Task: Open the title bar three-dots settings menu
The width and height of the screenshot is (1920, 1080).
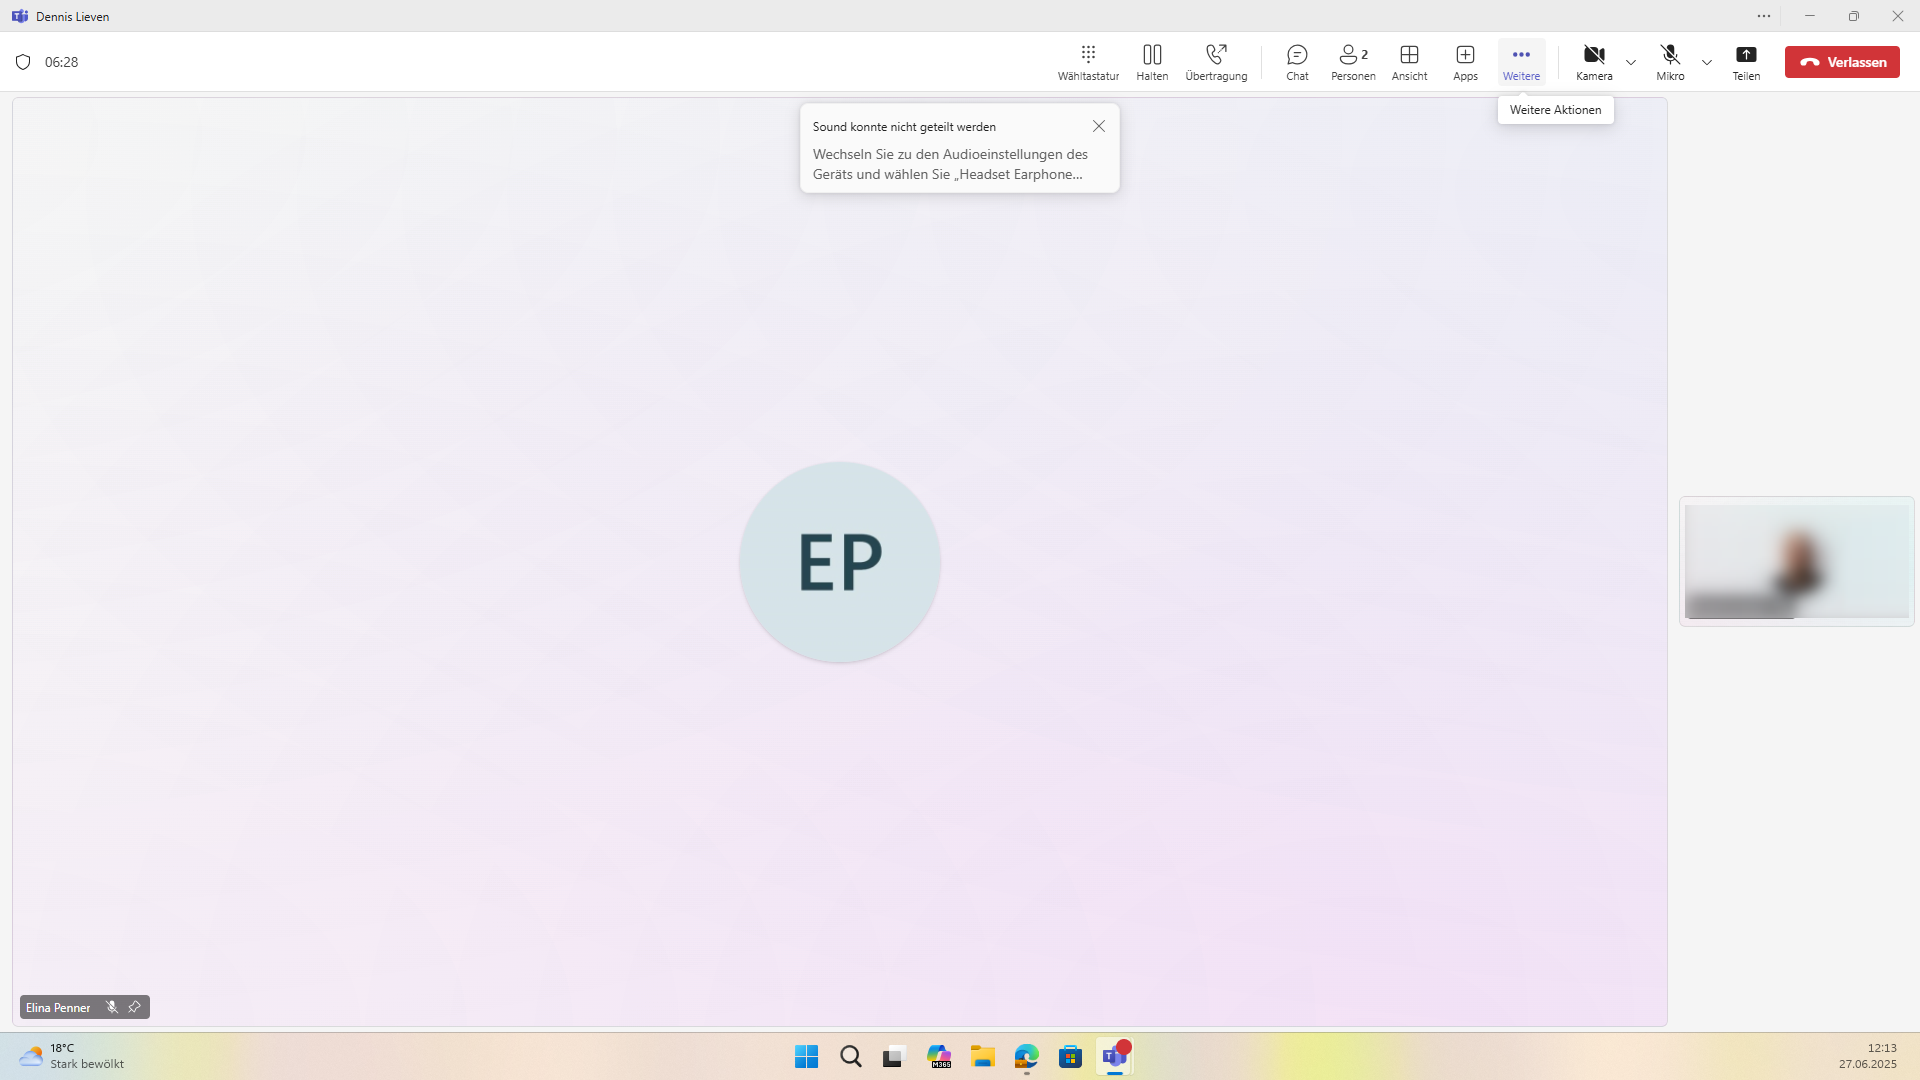Action: coord(1764,16)
